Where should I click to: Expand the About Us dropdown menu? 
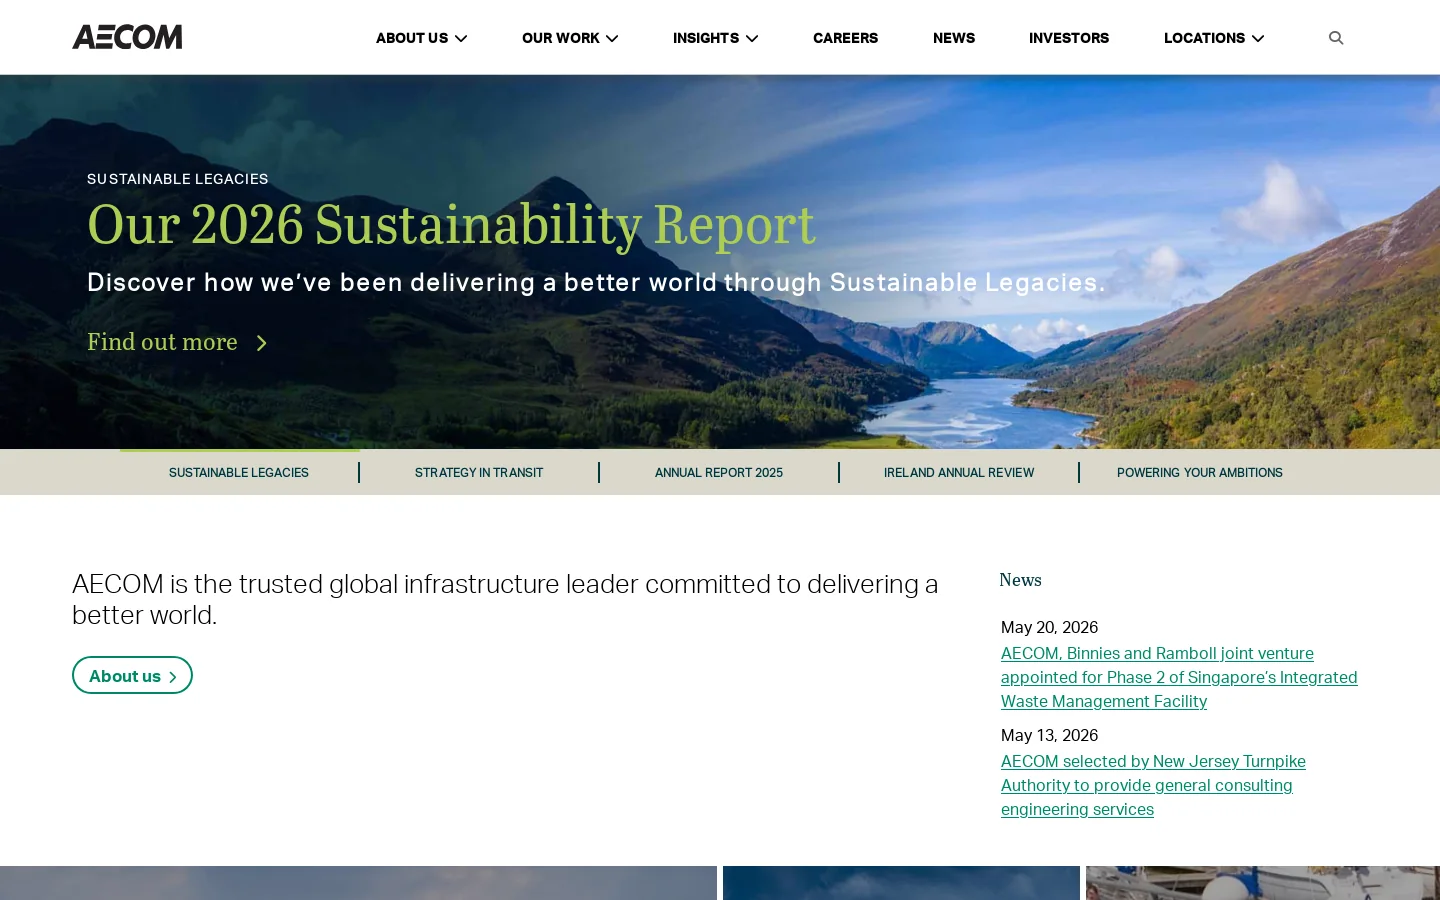(x=421, y=38)
